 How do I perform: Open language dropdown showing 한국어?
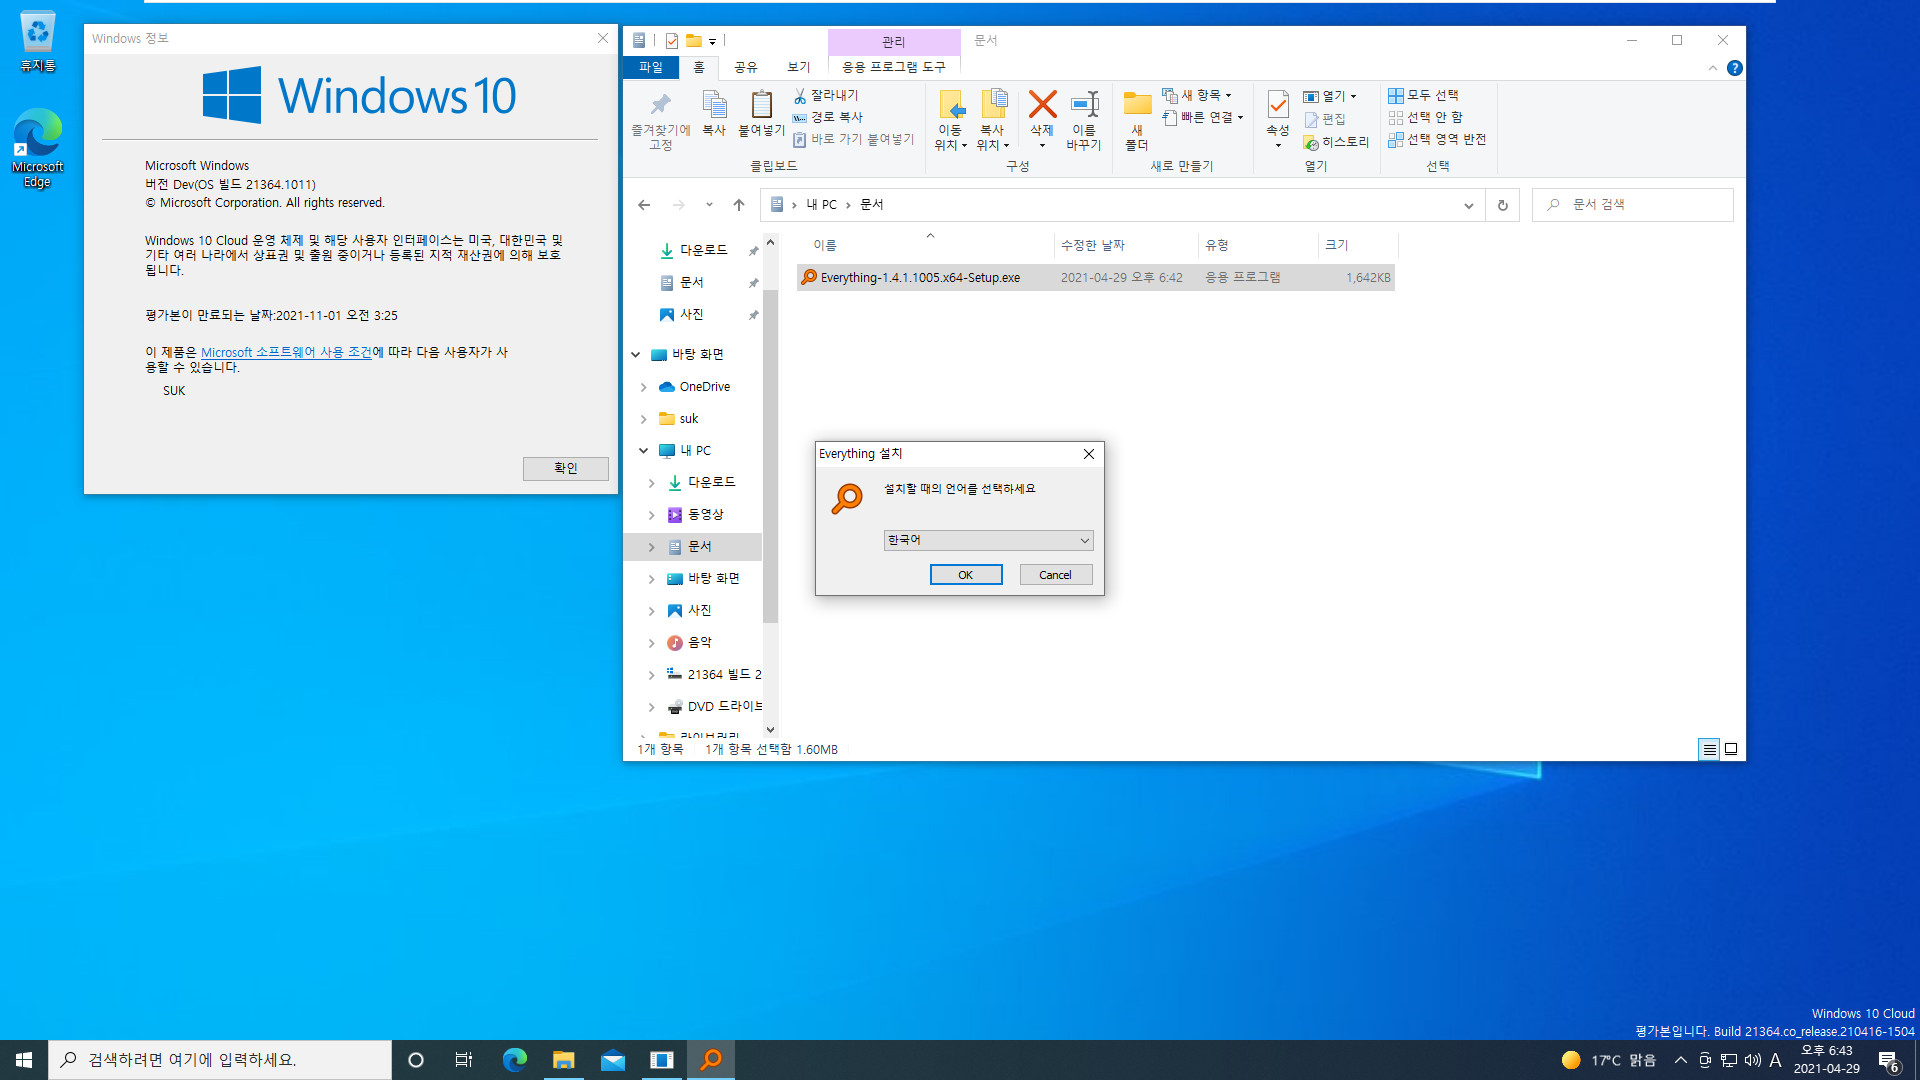click(x=988, y=540)
